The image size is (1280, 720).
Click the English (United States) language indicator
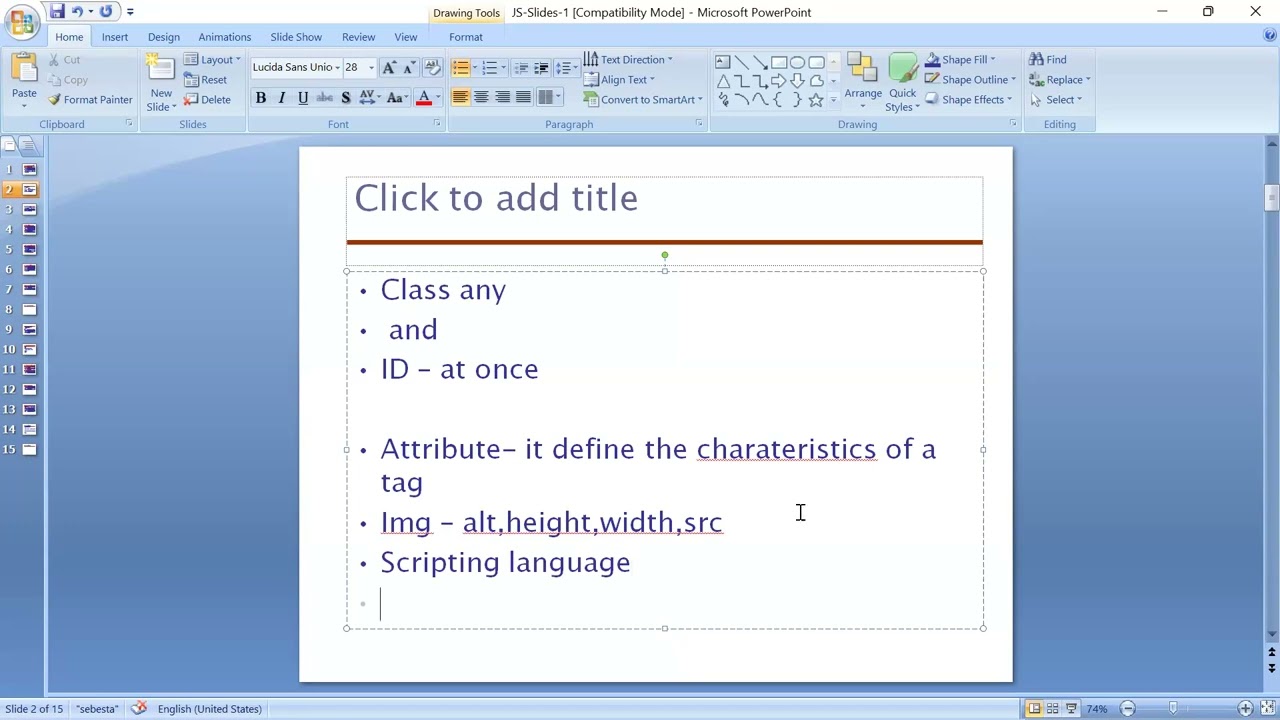point(209,709)
